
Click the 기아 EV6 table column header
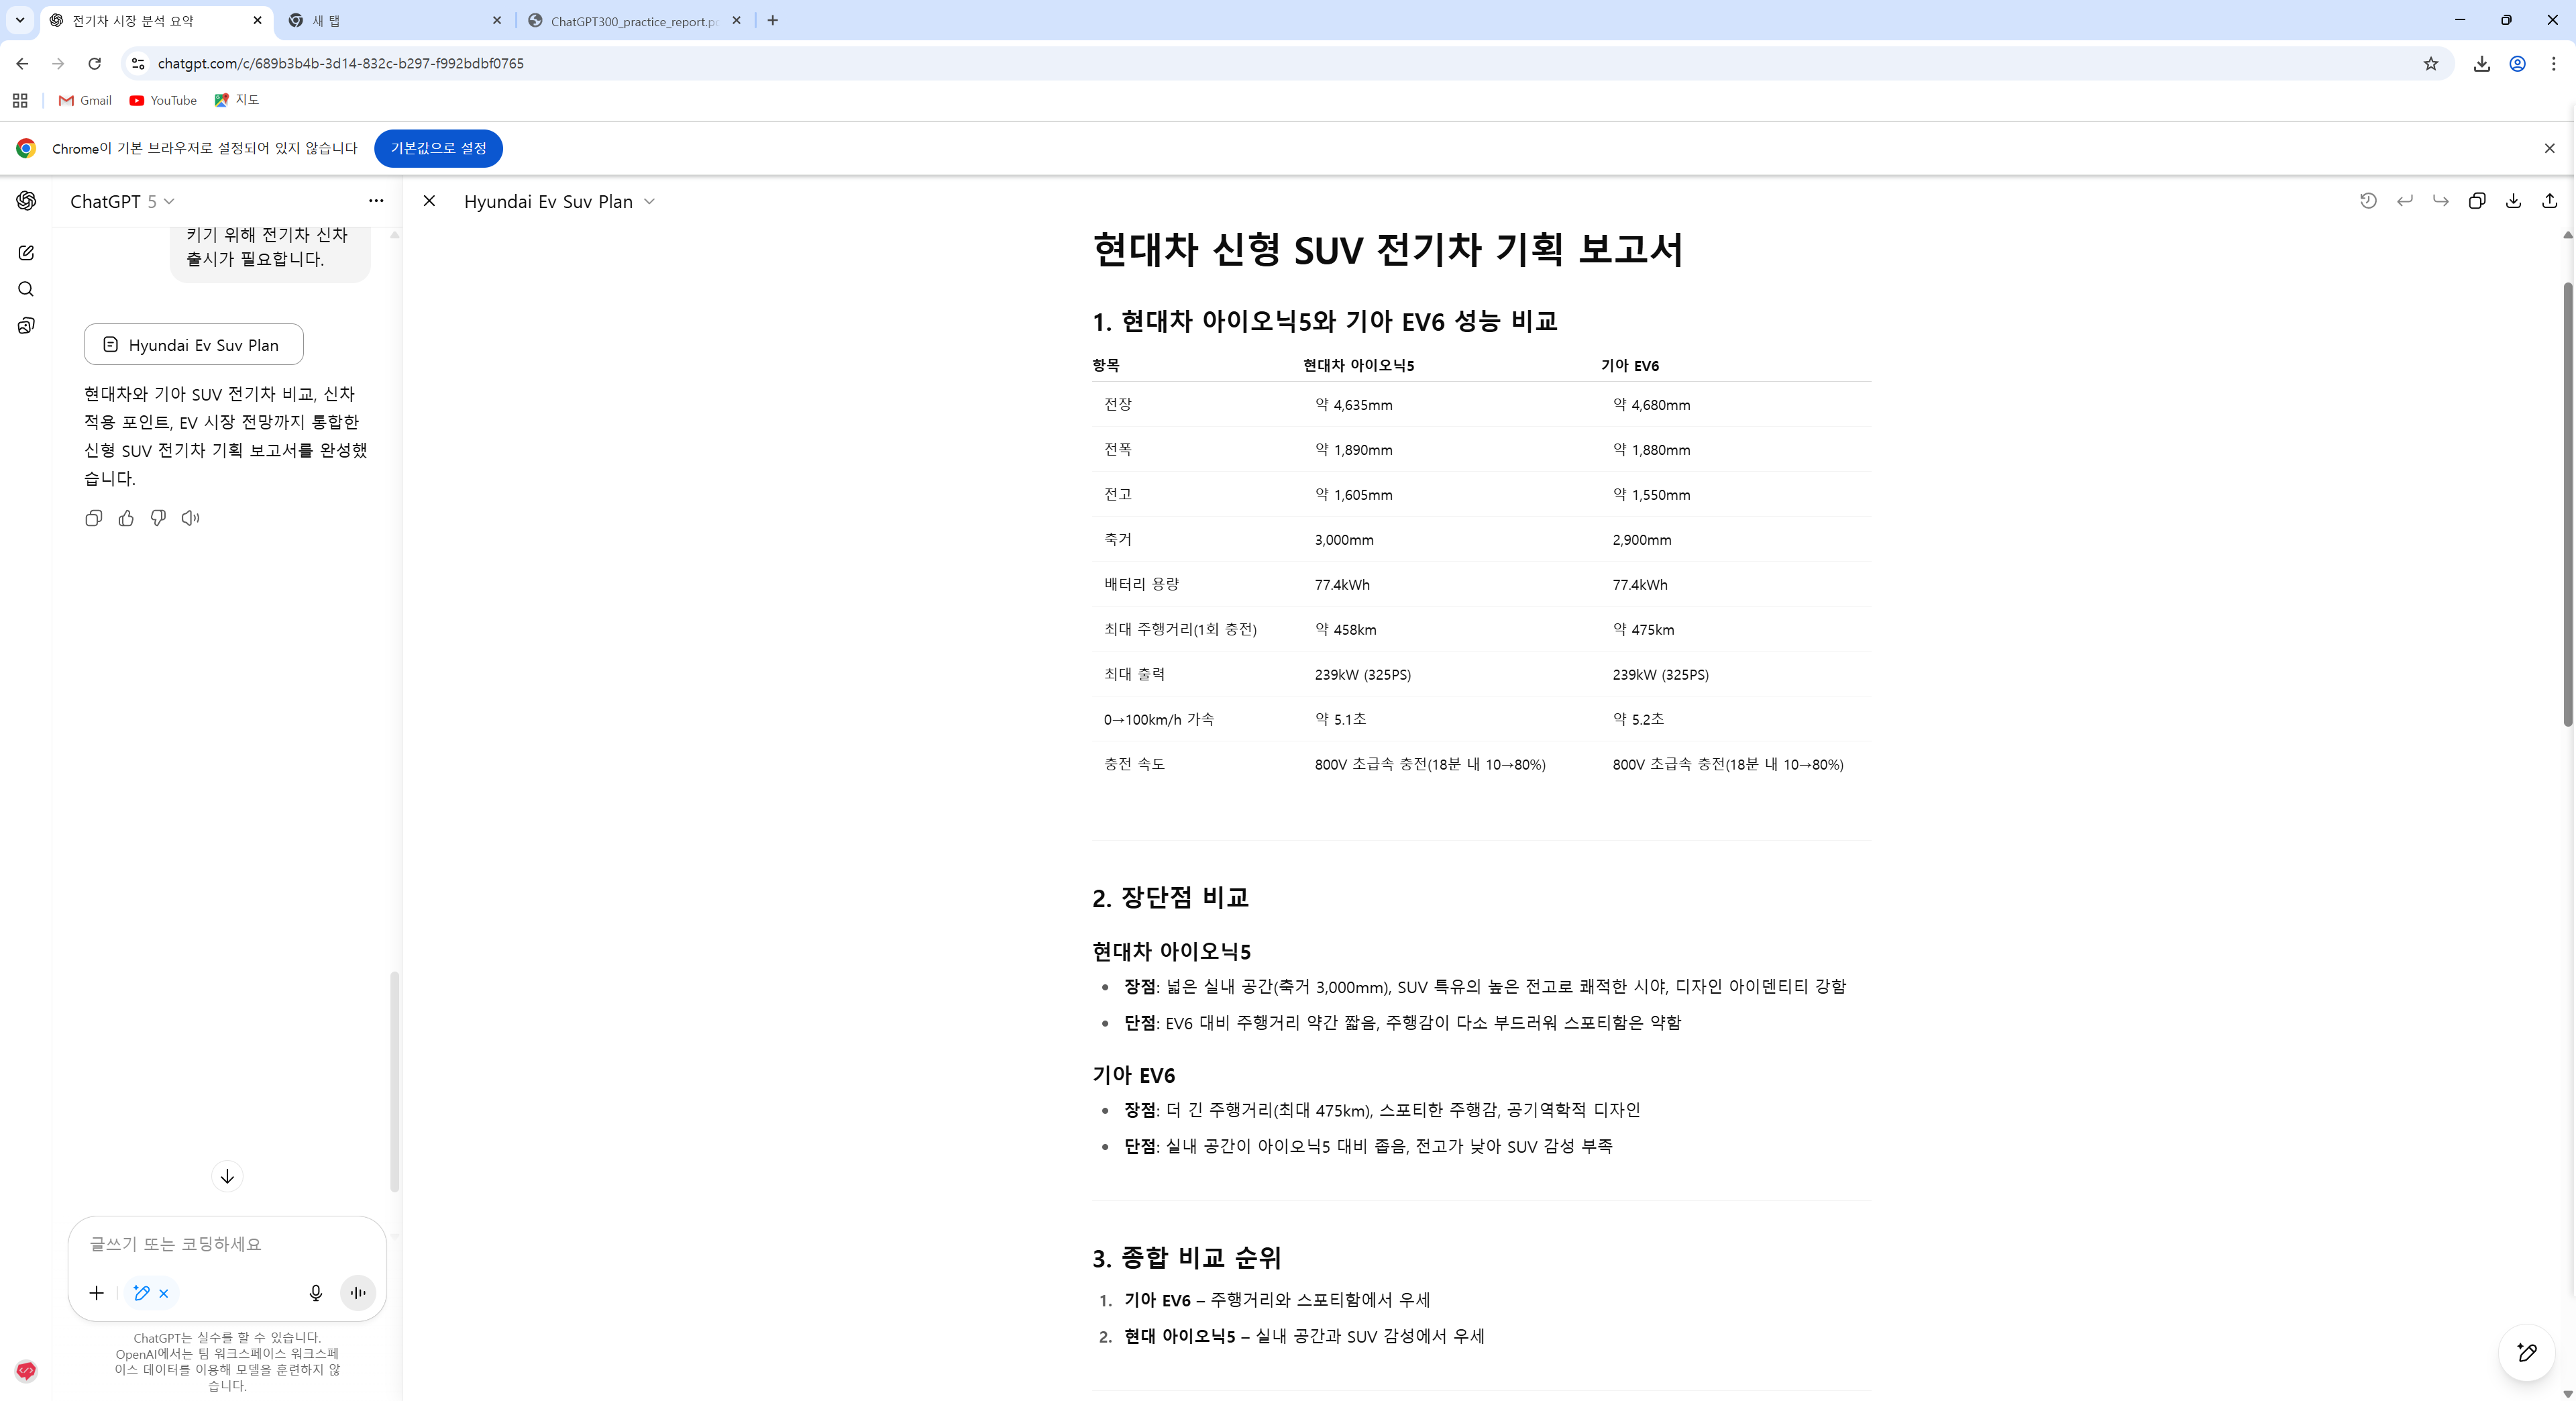(x=1630, y=365)
